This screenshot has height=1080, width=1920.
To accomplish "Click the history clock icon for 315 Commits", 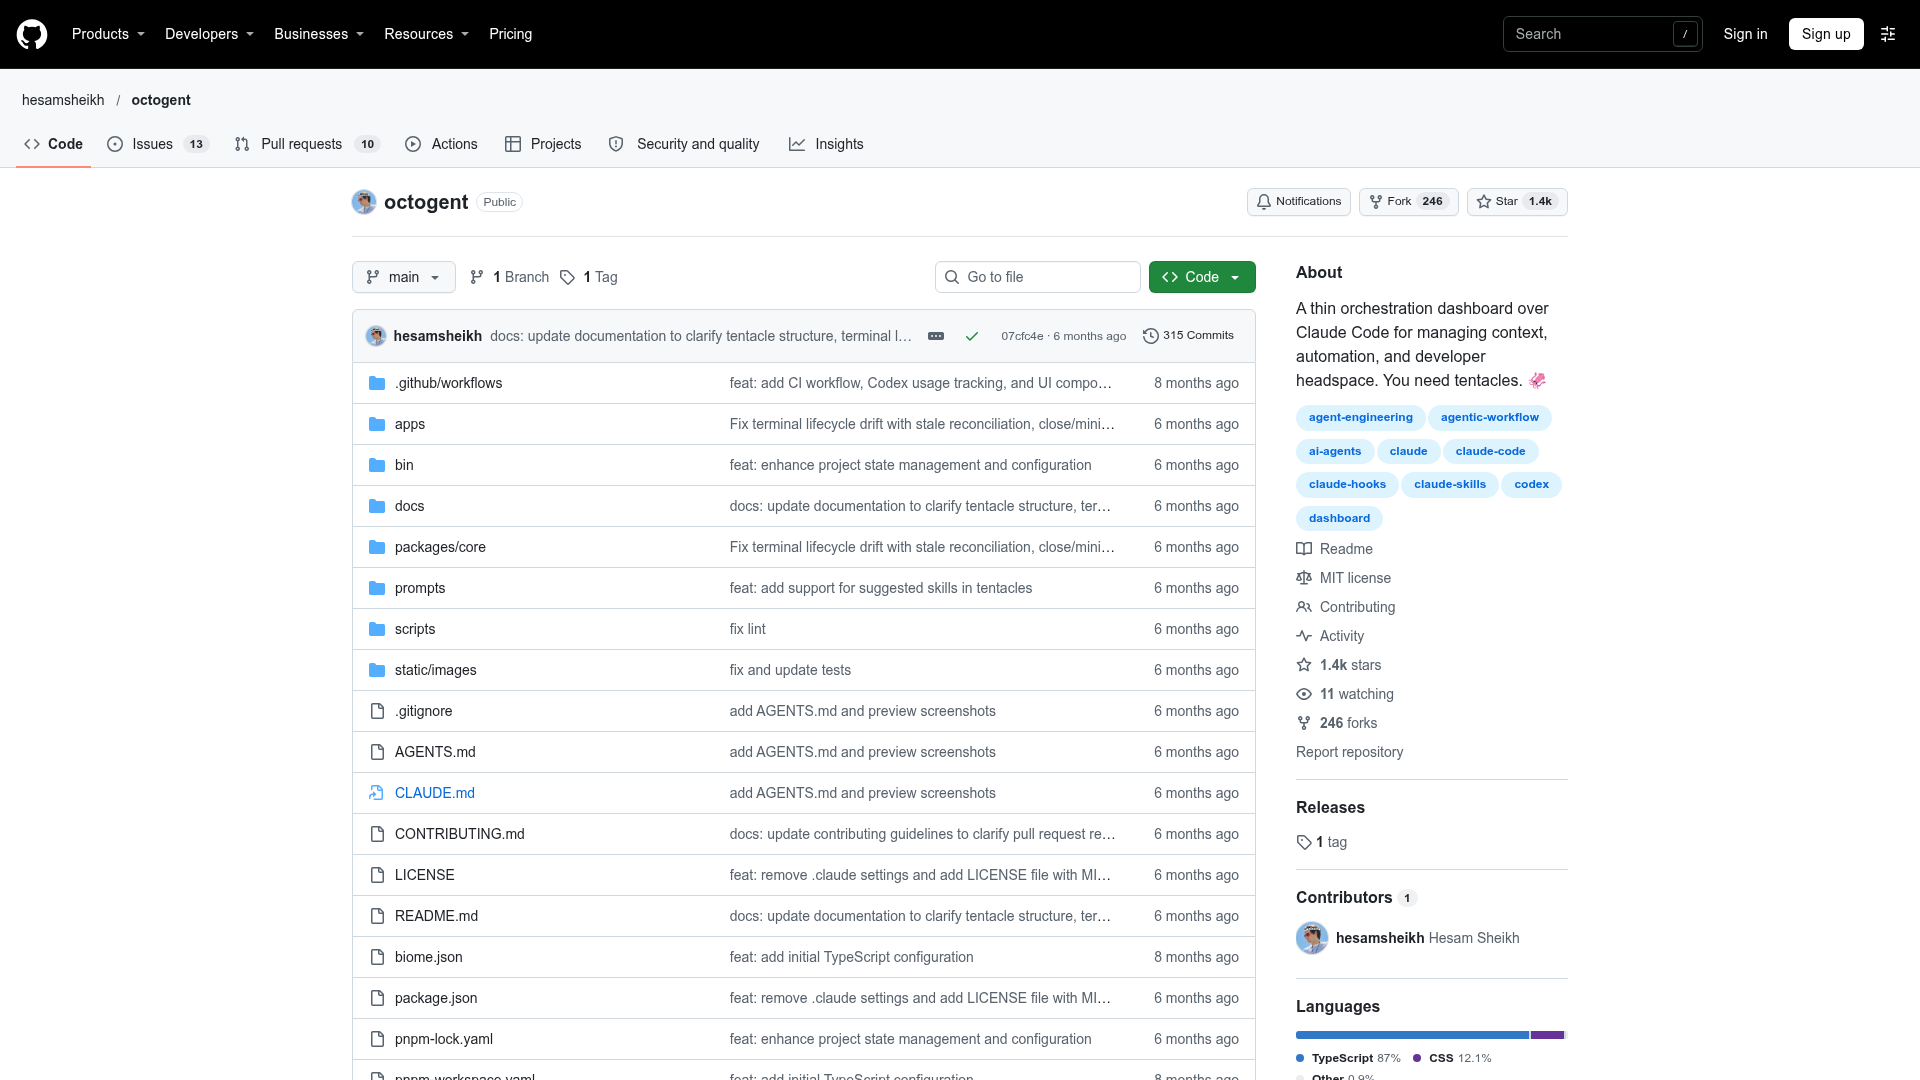I will coord(1151,336).
